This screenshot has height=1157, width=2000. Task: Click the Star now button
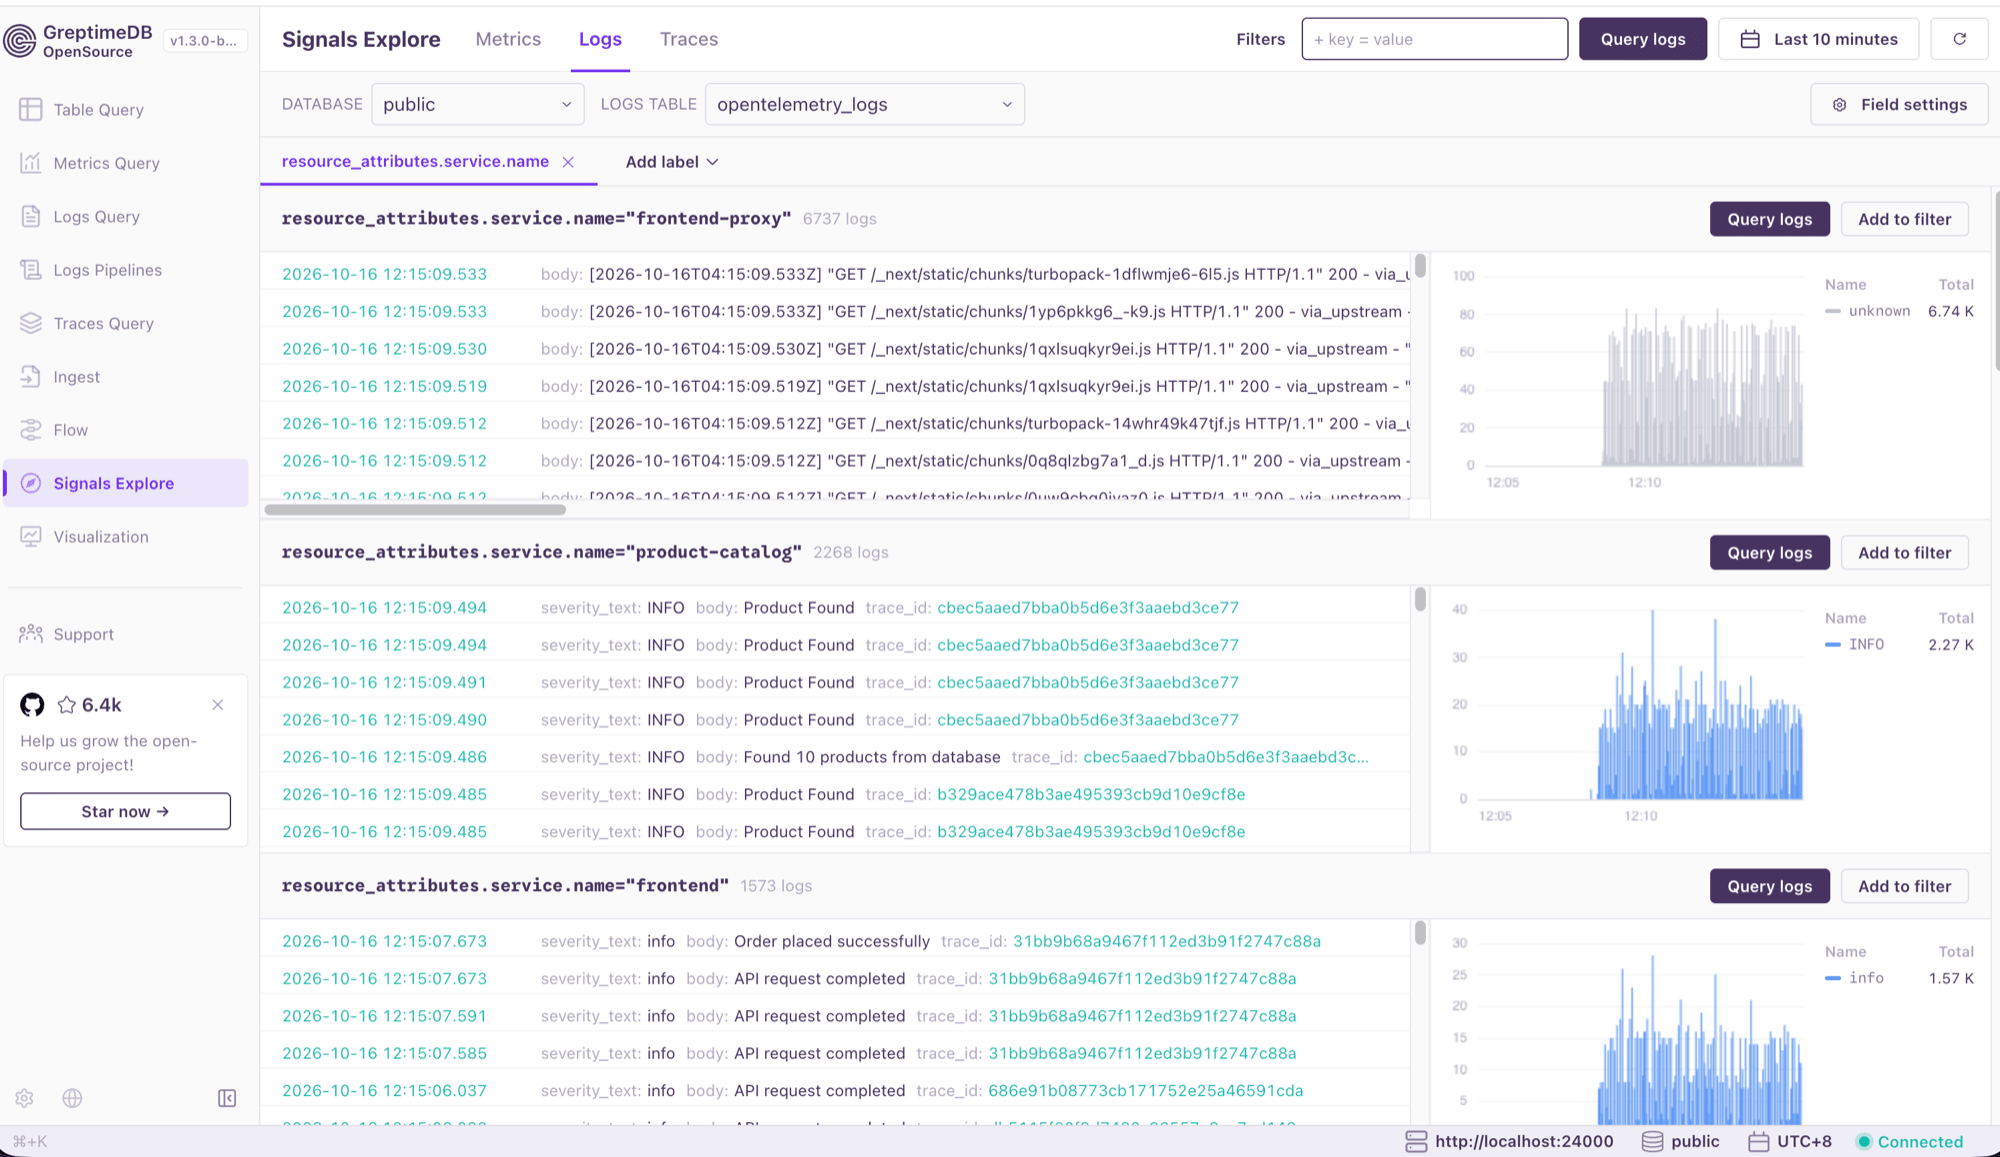125,811
